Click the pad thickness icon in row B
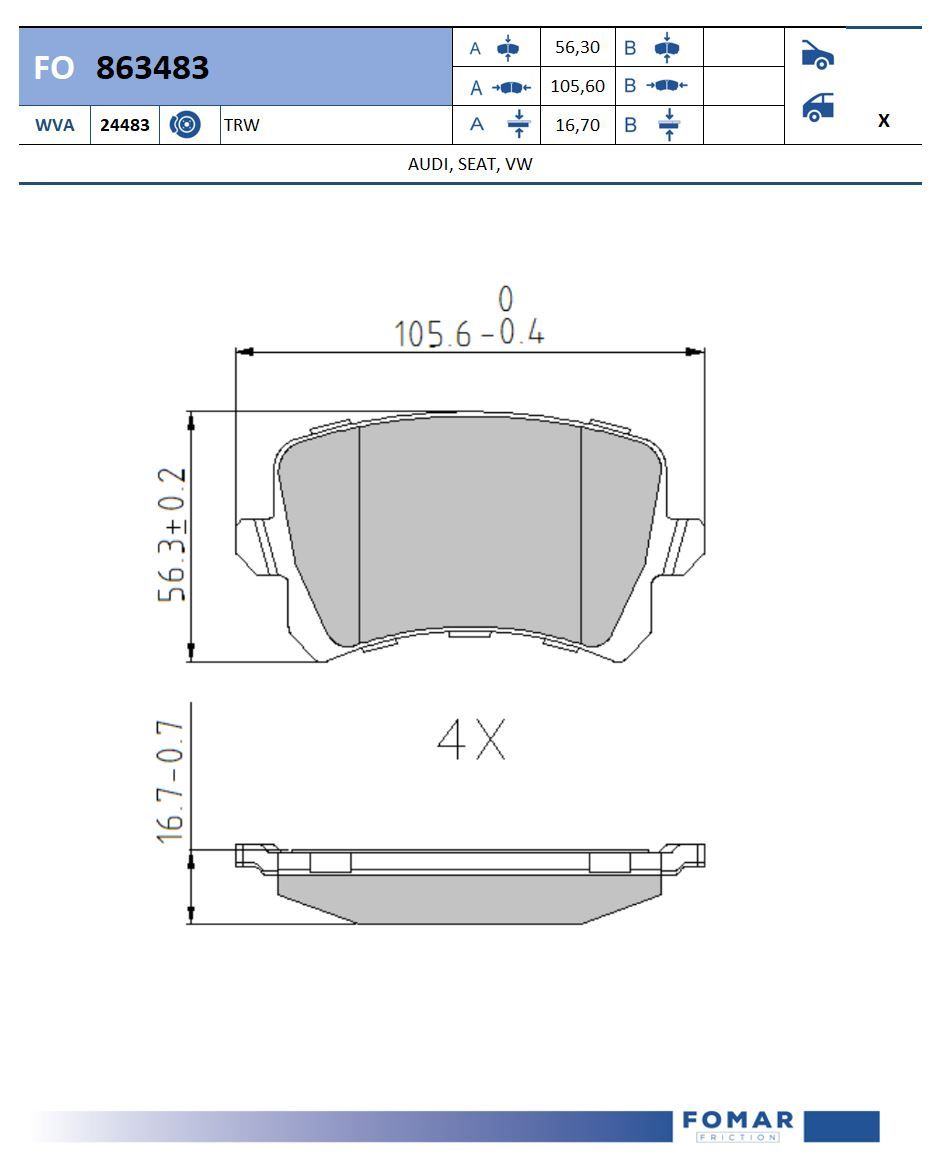Screen dimensions: 947x1164 point(669,125)
